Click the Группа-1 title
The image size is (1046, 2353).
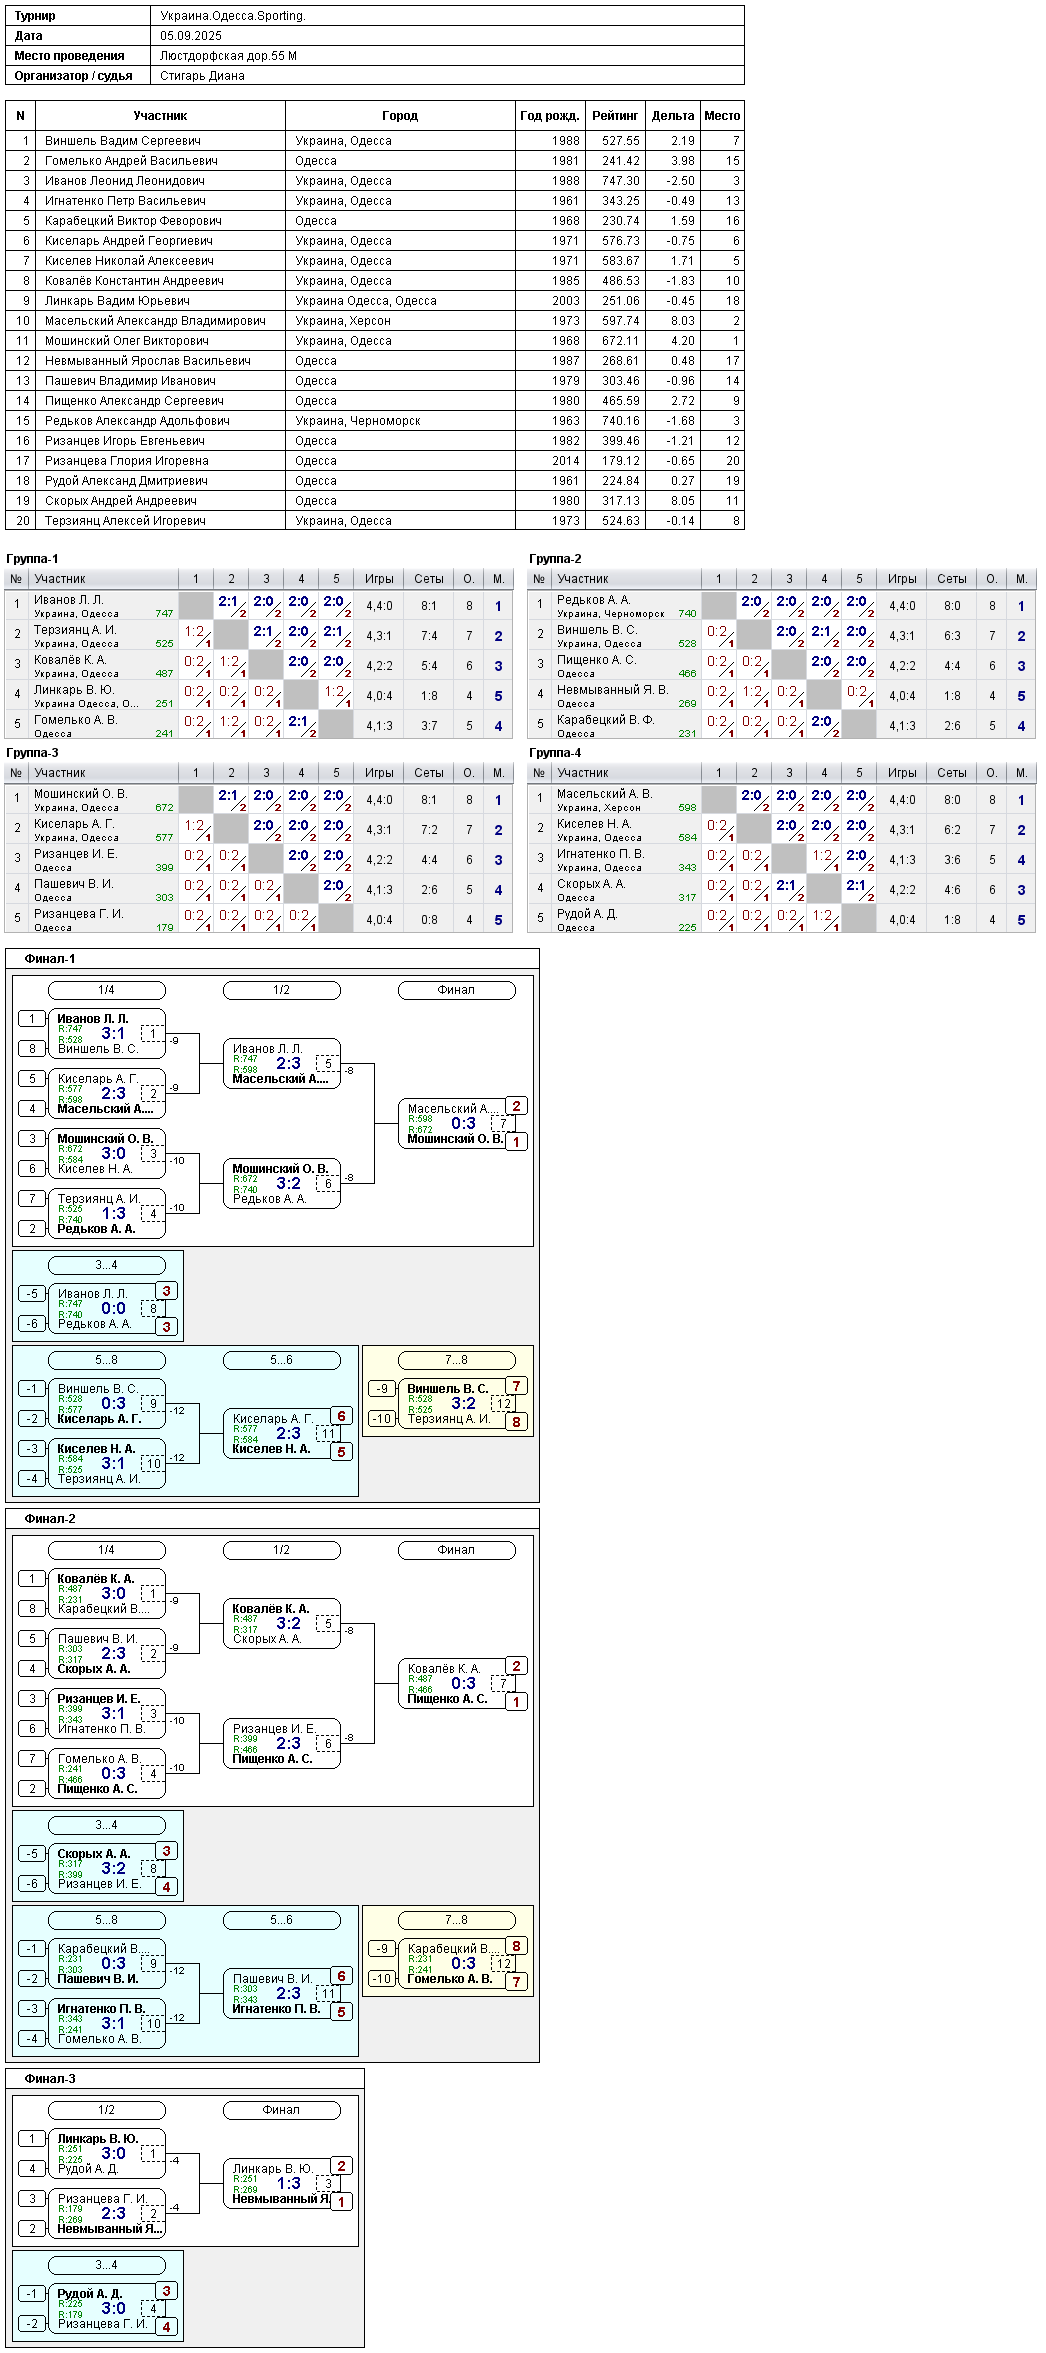(32, 559)
